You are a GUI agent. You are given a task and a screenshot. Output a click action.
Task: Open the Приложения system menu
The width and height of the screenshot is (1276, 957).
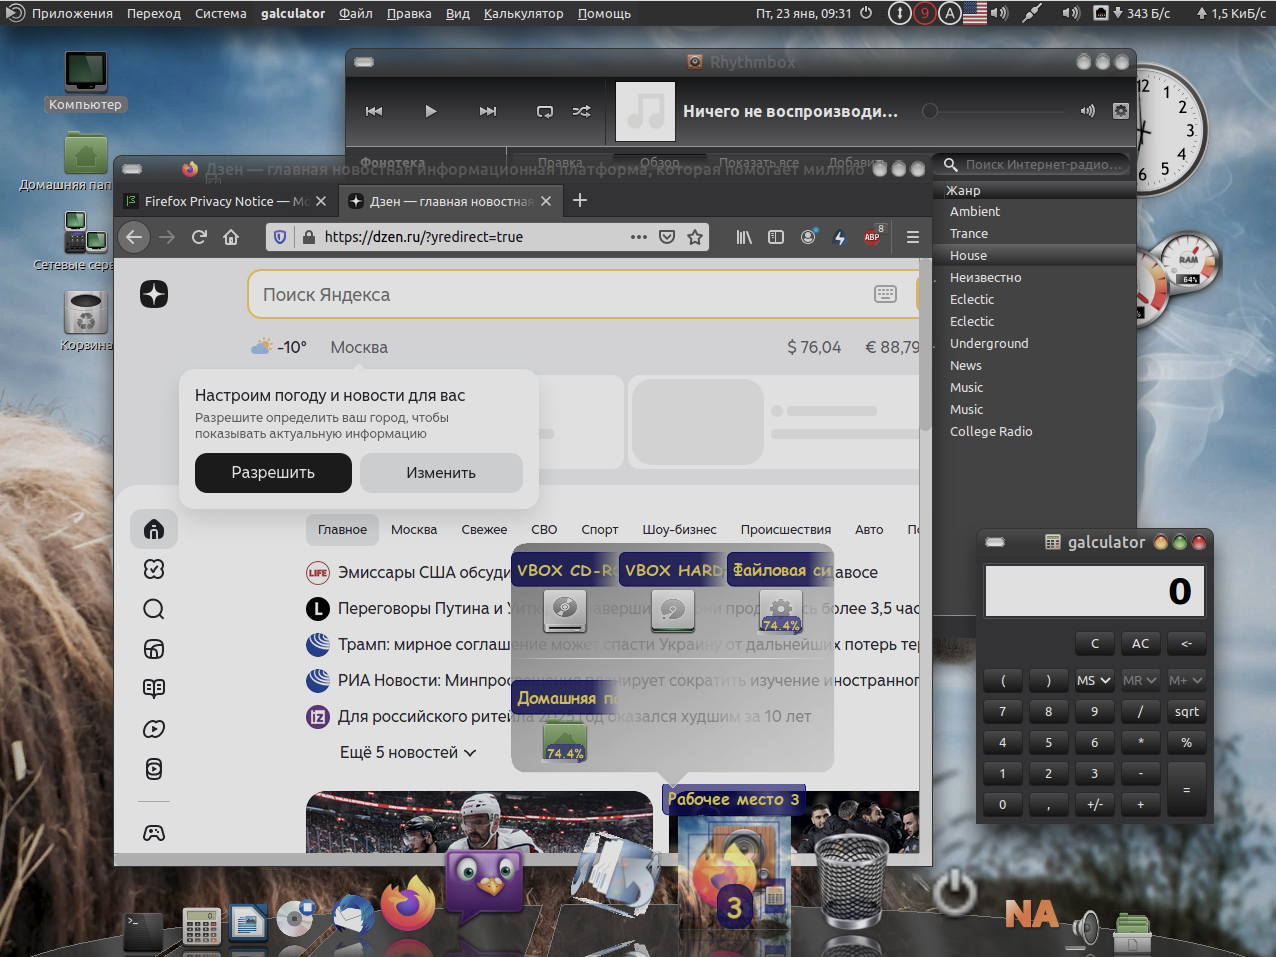pyautogui.click(x=72, y=13)
